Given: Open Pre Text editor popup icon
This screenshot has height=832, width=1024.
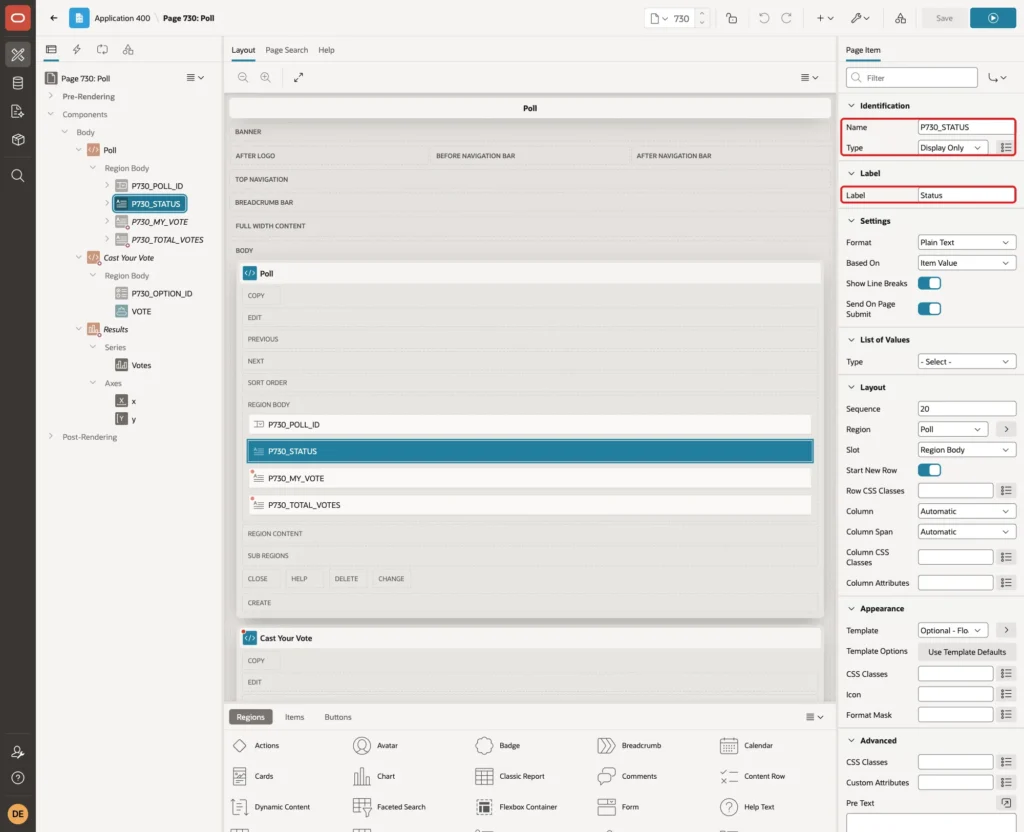Looking at the screenshot, I should click(1006, 803).
